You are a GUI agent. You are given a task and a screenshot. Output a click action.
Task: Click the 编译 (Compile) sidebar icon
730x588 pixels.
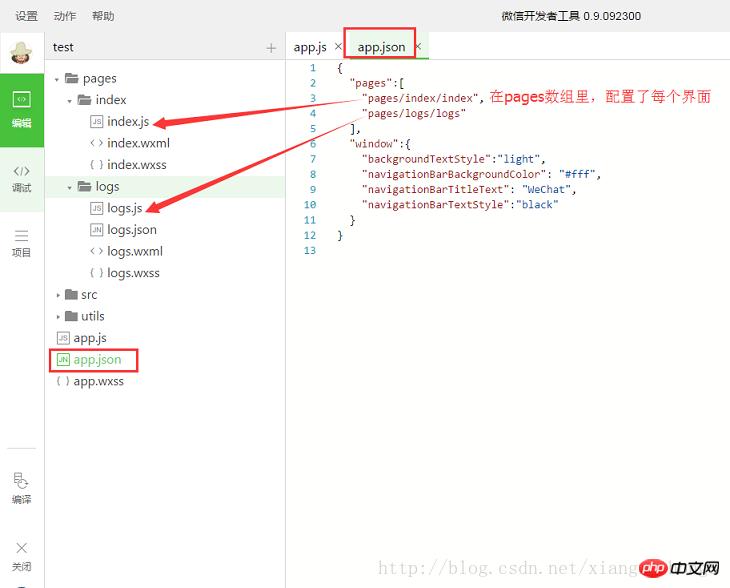click(x=21, y=488)
